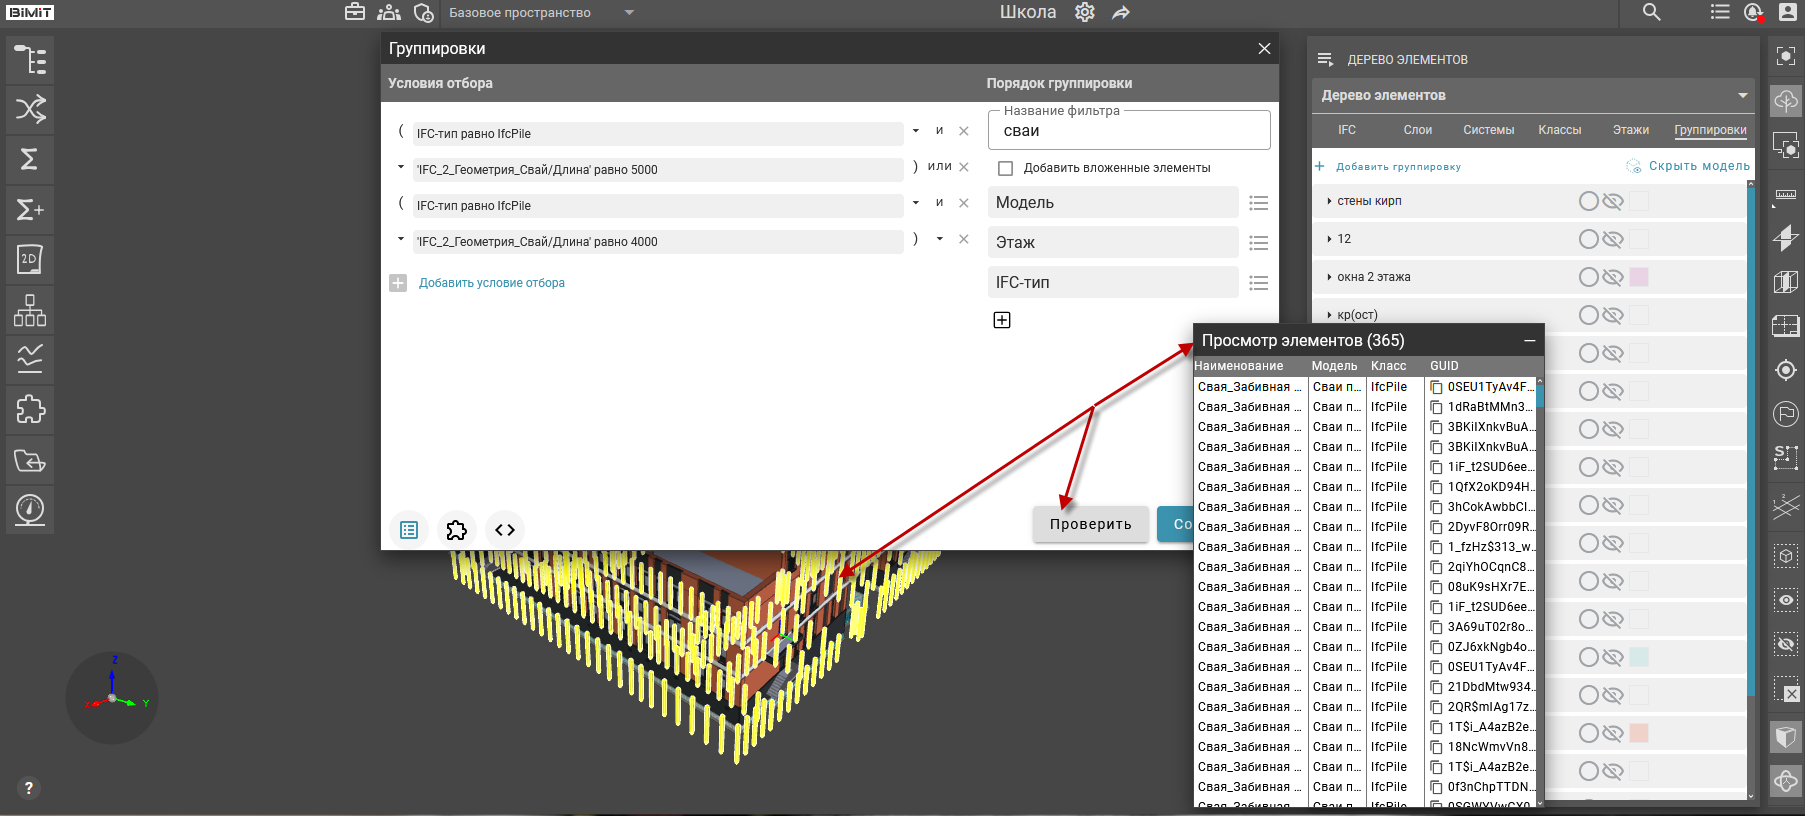Click the 'Название фильтра' input field

1128,131
